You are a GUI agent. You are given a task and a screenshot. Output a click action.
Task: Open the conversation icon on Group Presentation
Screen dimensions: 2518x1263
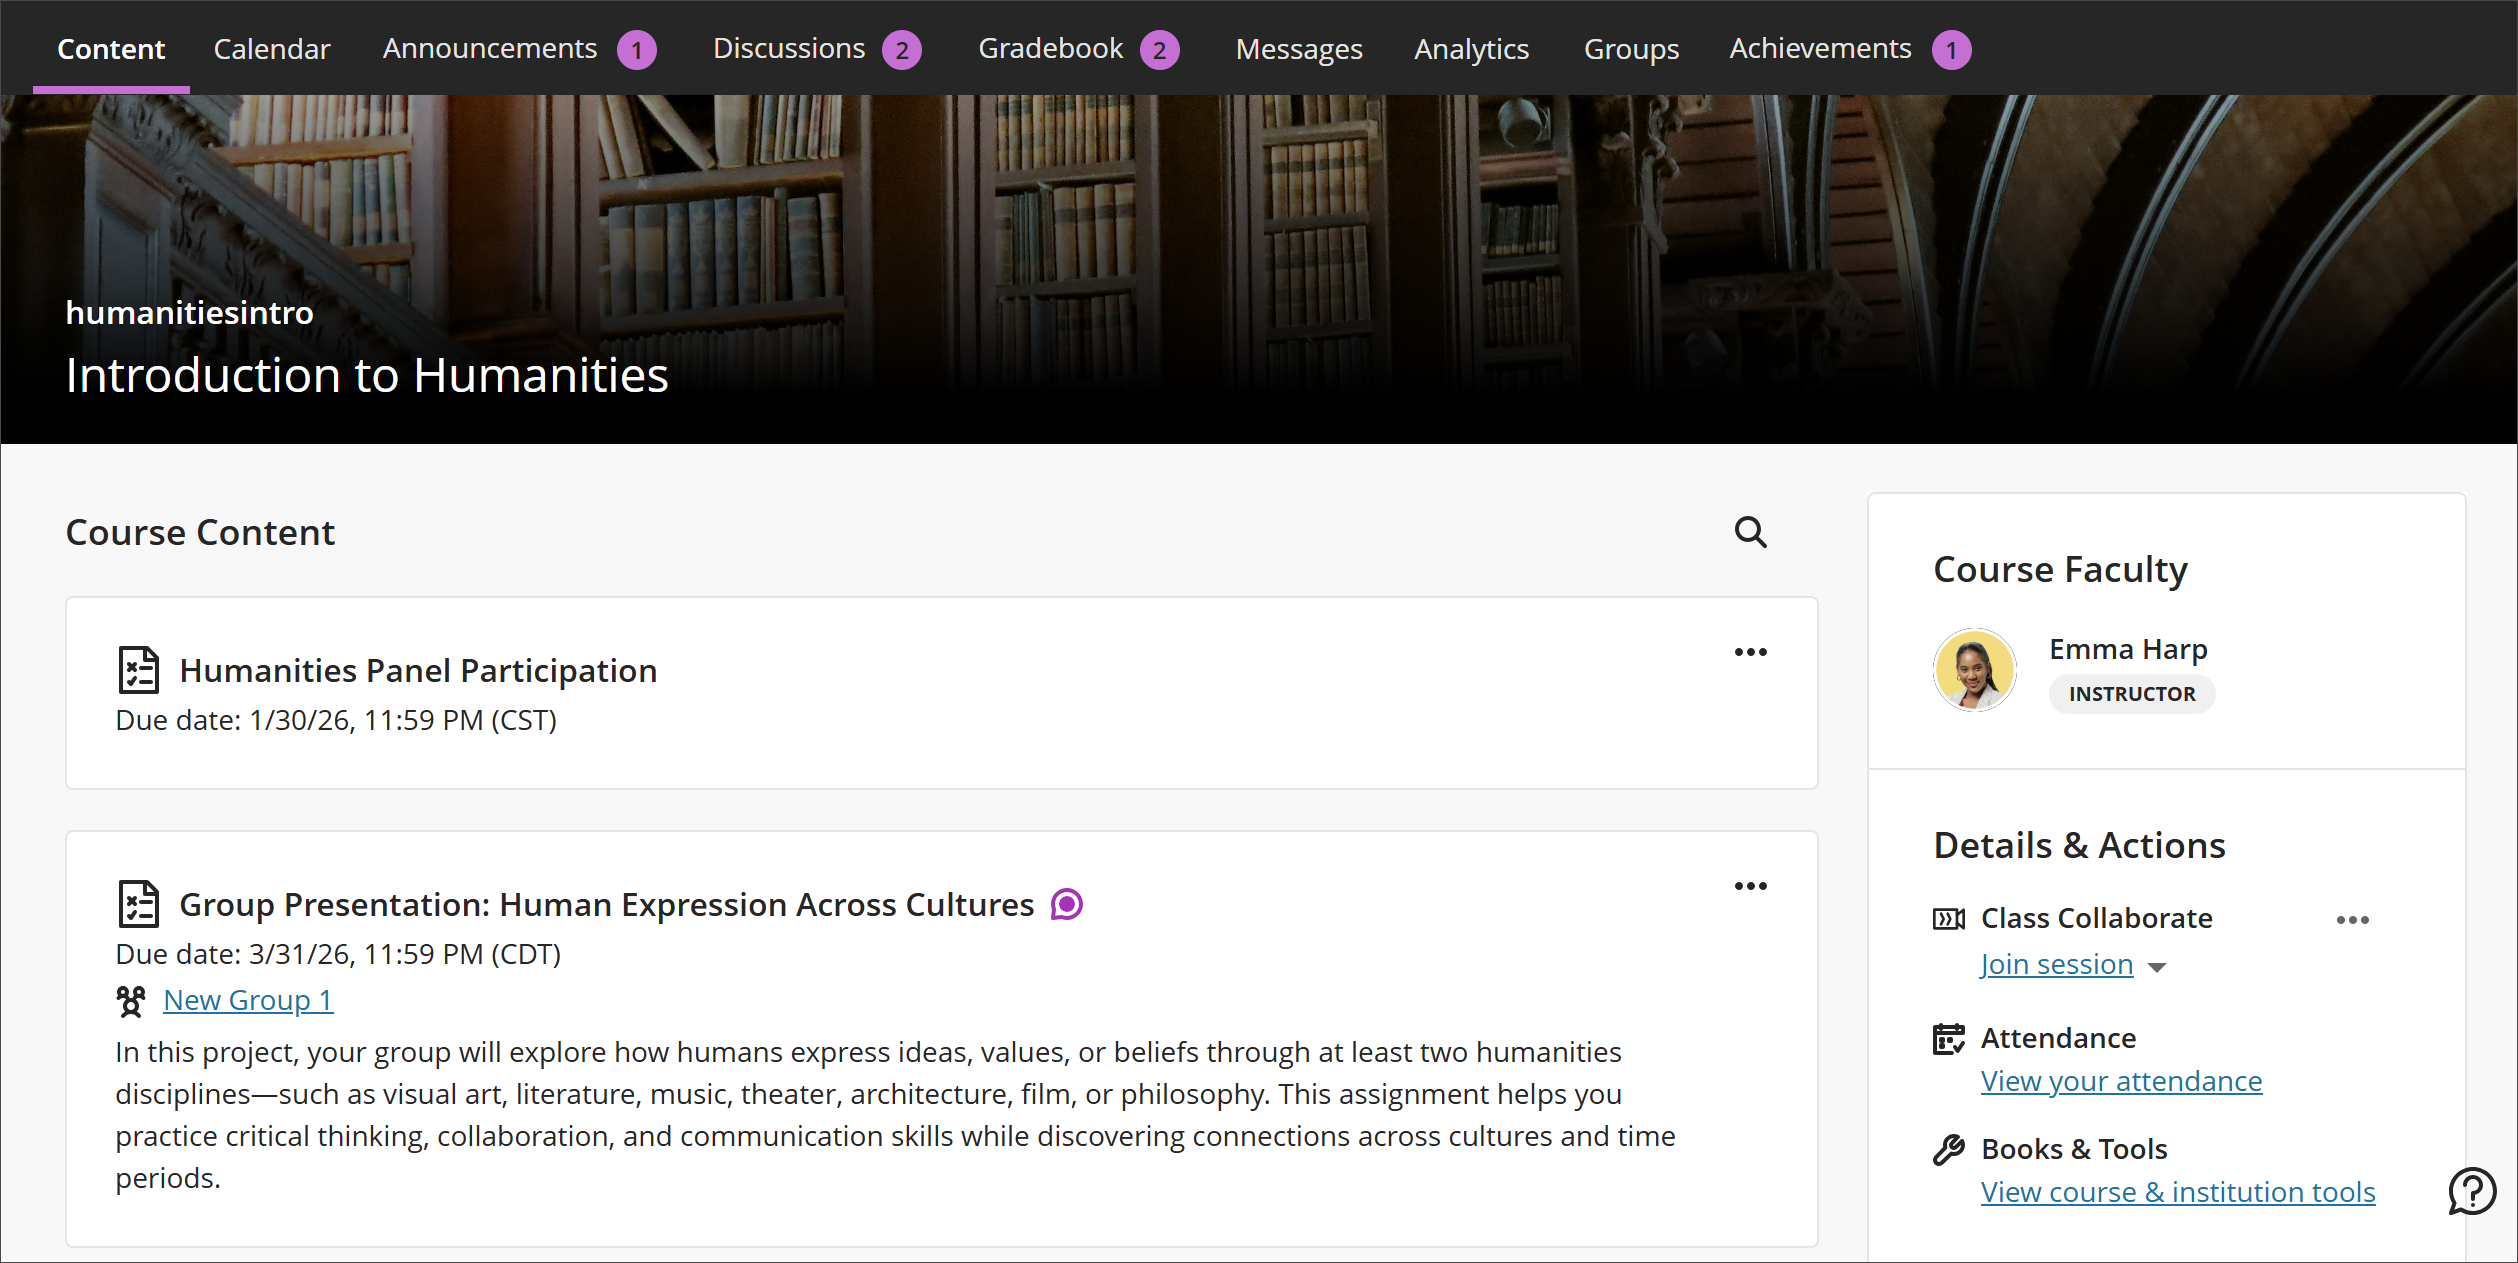click(1067, 904)
